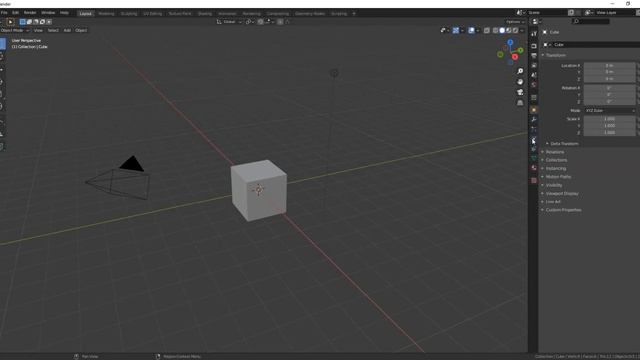Open the Output properties tab
The height and width of the screenshot is (360, 640).
click(534, 56)
